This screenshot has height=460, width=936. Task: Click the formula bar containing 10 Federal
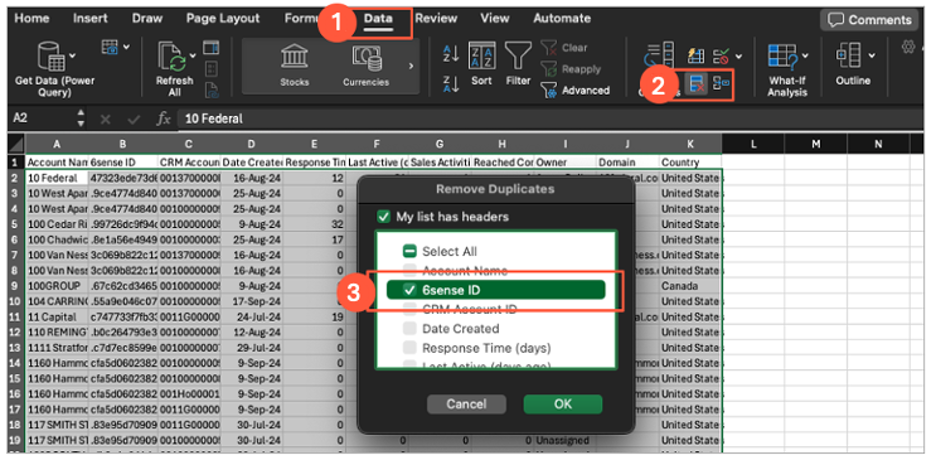pos(549,119)
